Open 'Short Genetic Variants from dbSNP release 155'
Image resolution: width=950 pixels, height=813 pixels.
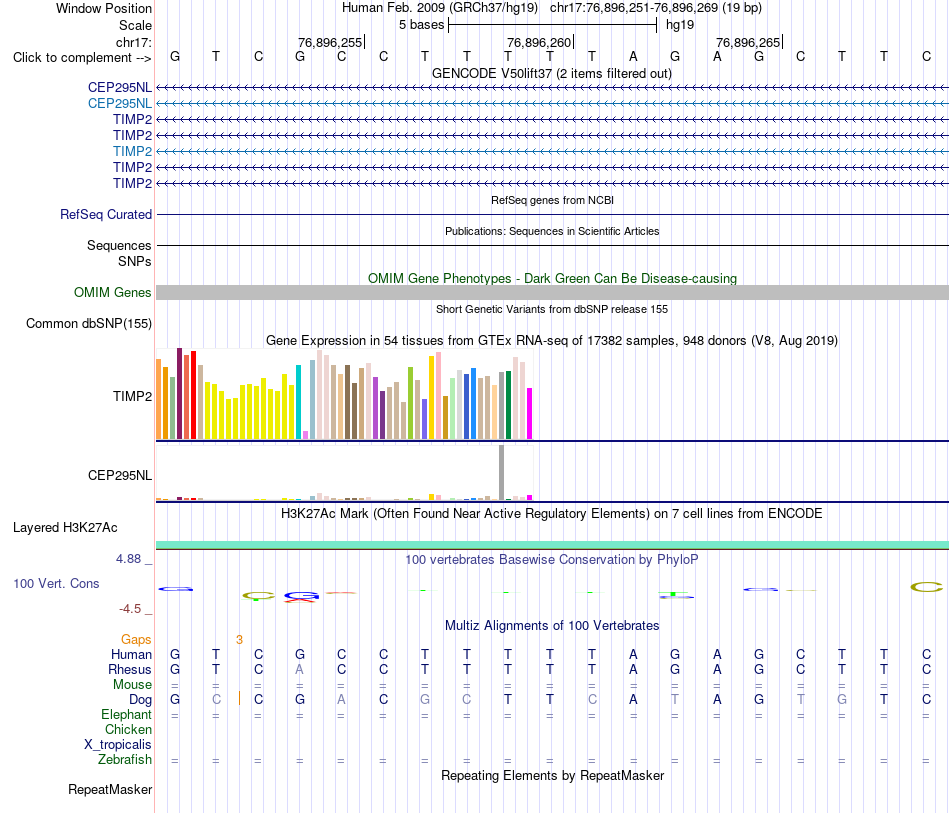click(x=552, y=309)
